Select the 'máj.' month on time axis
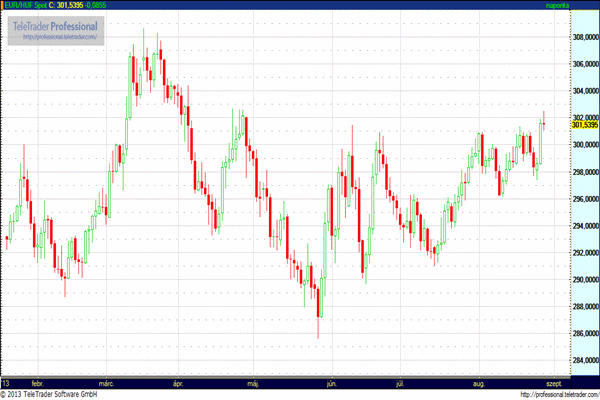Screen dimensions: 600x400 252,382
